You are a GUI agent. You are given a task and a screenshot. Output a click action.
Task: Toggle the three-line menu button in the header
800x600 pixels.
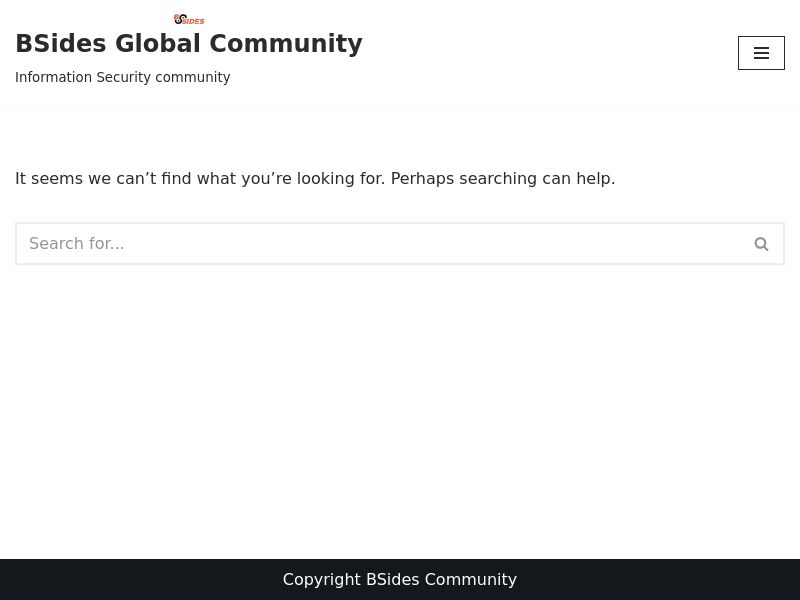coord(761,53)
